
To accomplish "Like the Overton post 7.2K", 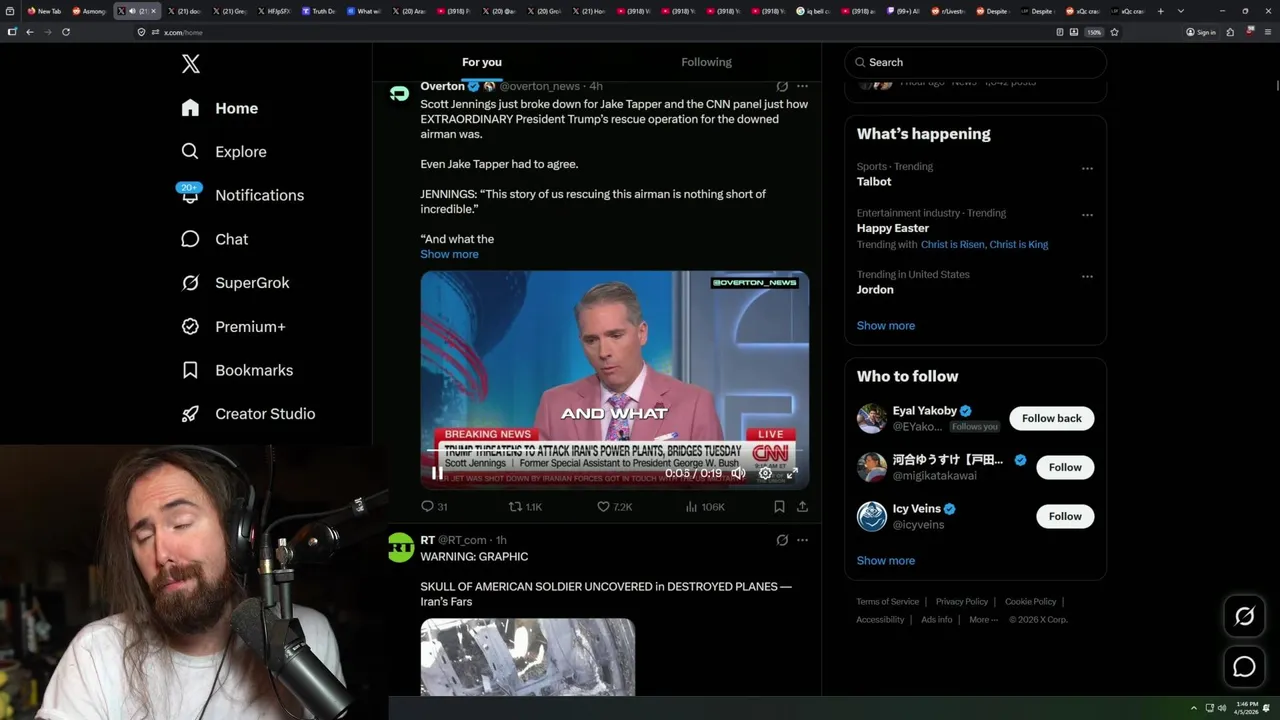I will (614, 507).
